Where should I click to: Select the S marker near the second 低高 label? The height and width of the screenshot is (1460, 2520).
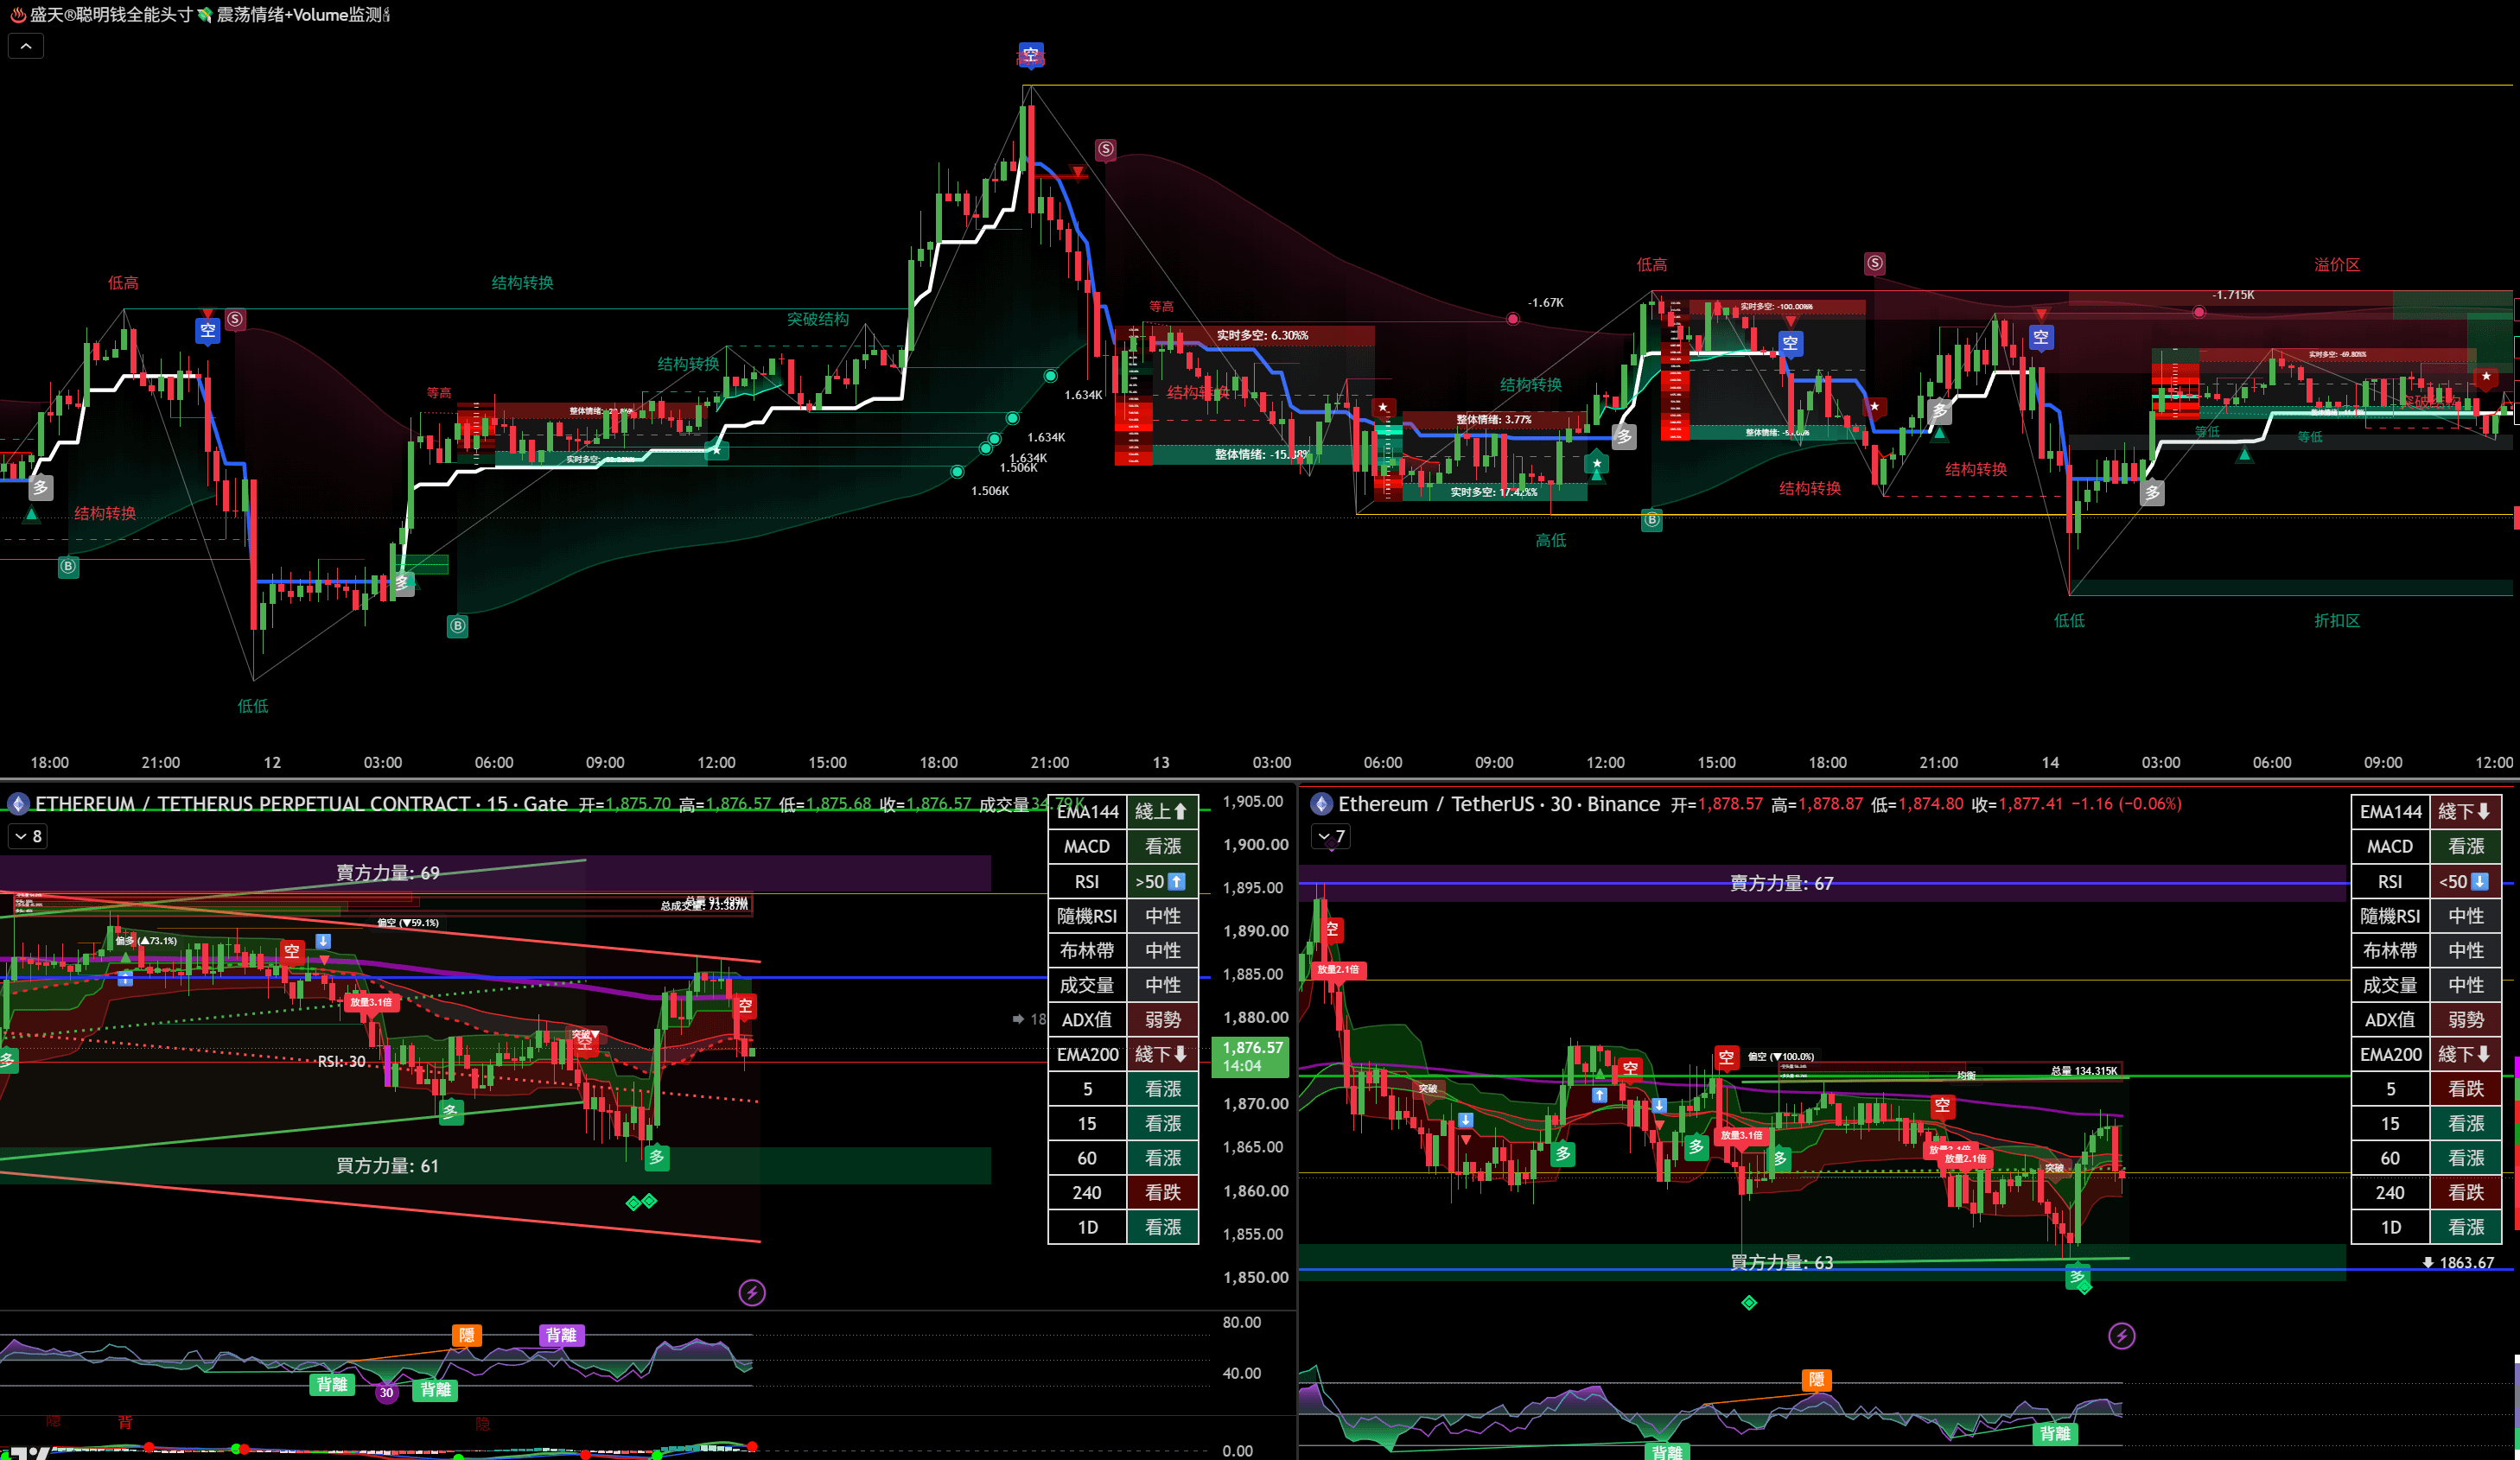tap(1875, 263)
